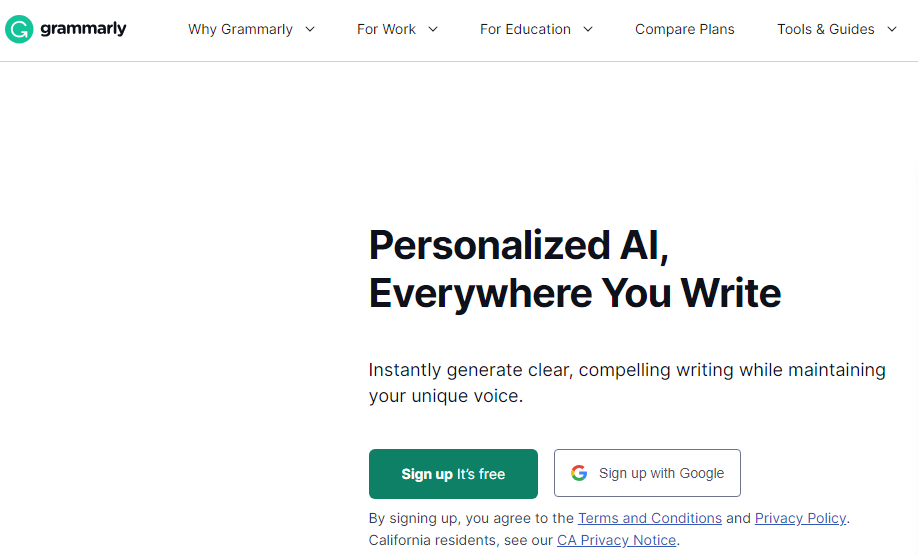The width and height of the screenshot is (918, 556).
Task: Click the Google G icon
Action: pyautogui.click(x=579, y=473)
